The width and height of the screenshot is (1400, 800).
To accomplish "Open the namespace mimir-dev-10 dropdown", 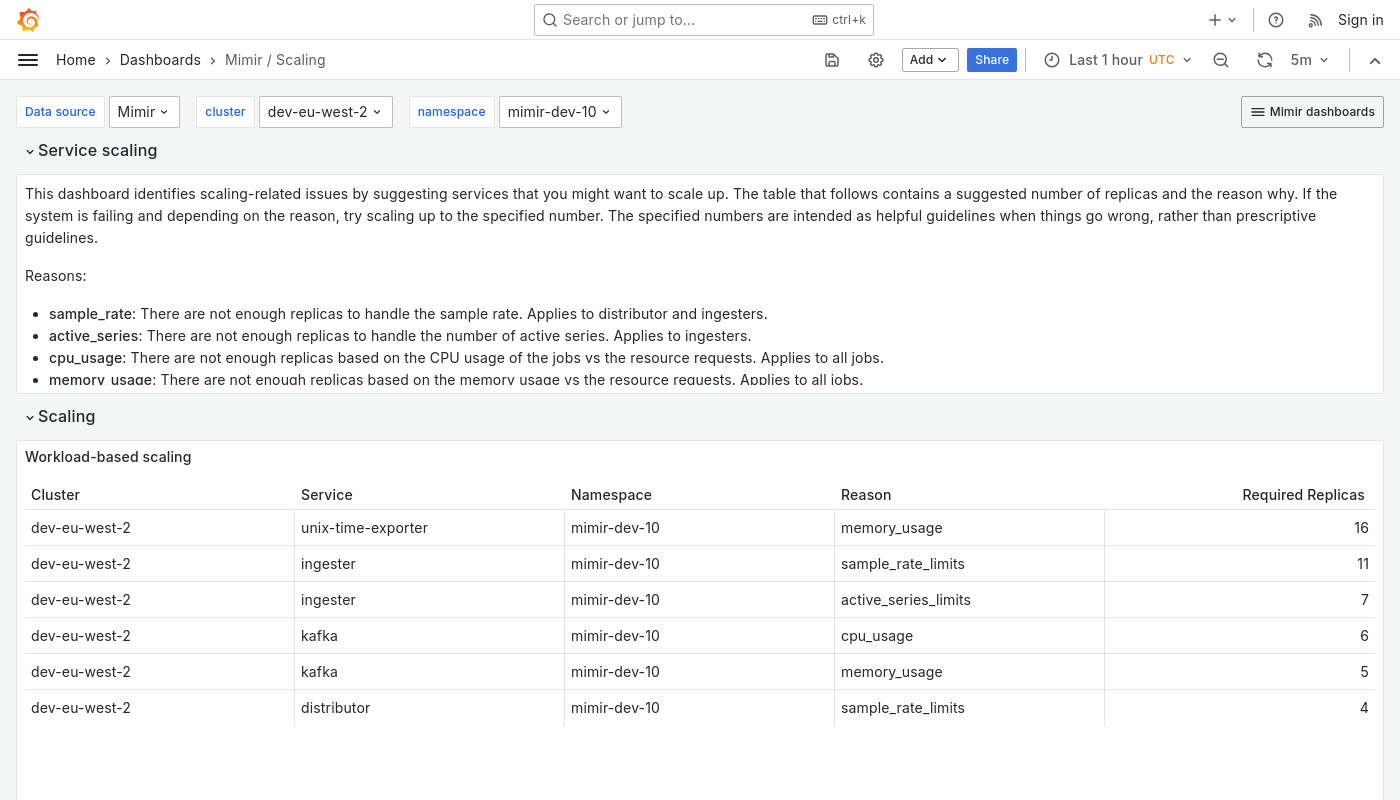I will 560,112.
